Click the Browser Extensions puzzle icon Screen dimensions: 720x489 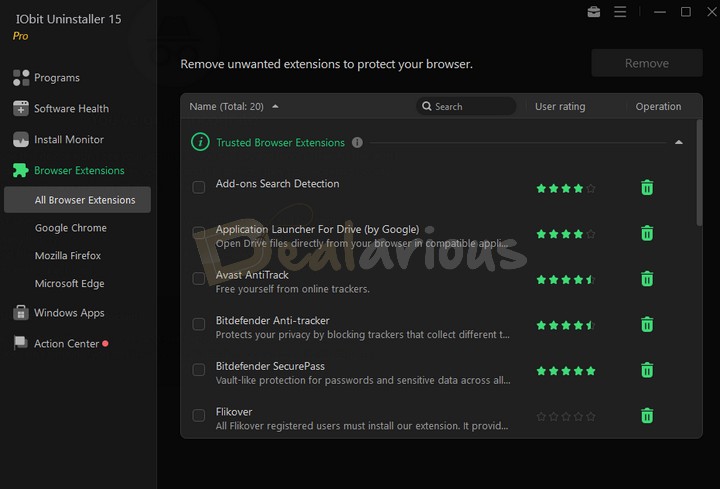(21, 170)
